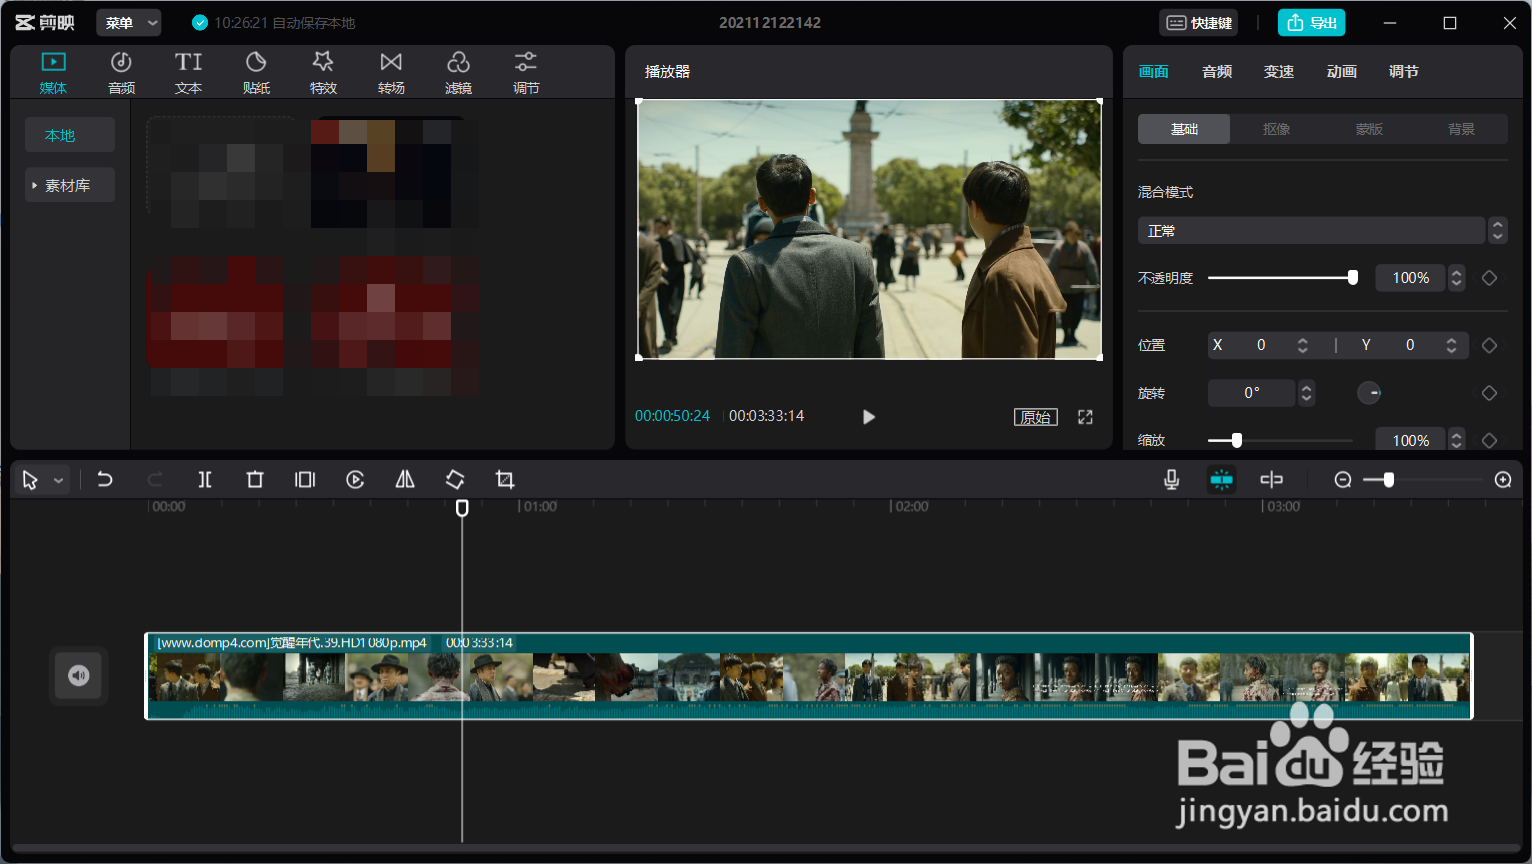The height and width of the screenshot is (864, 1532).
Task: Switch to the 画面 tab
Action: click(1154, 72)
